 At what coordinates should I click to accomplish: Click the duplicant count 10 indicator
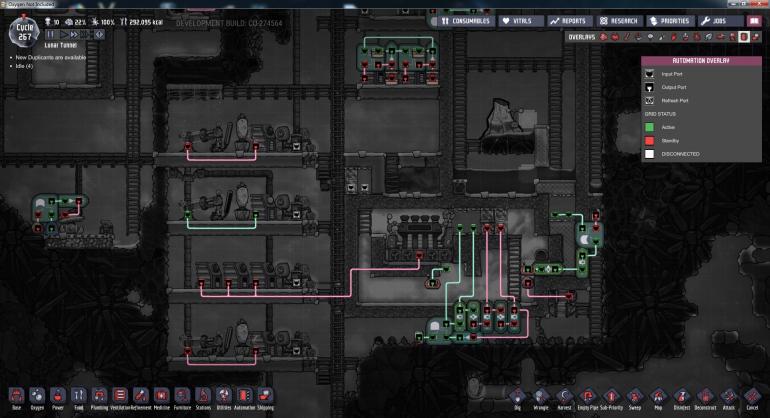tap(52, 22)
